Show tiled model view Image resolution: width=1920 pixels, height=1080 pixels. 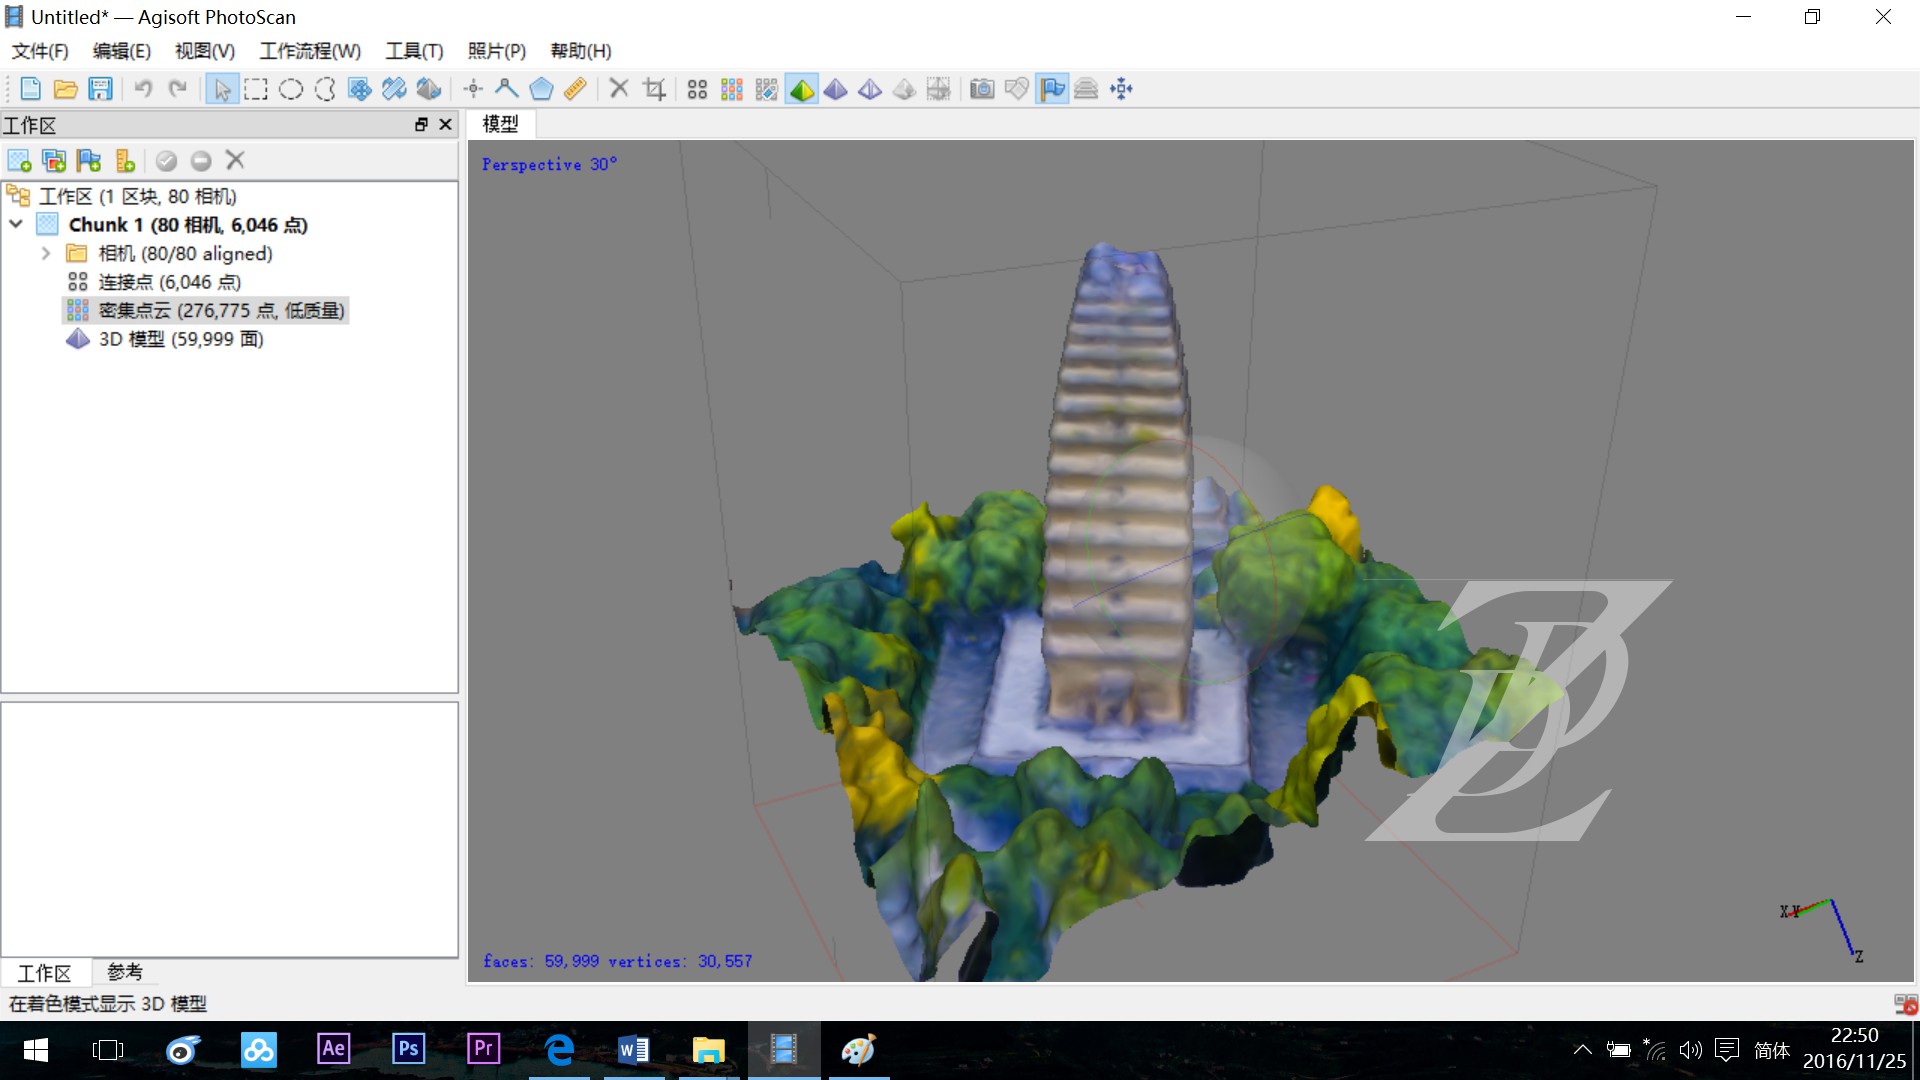pos(938,89)
